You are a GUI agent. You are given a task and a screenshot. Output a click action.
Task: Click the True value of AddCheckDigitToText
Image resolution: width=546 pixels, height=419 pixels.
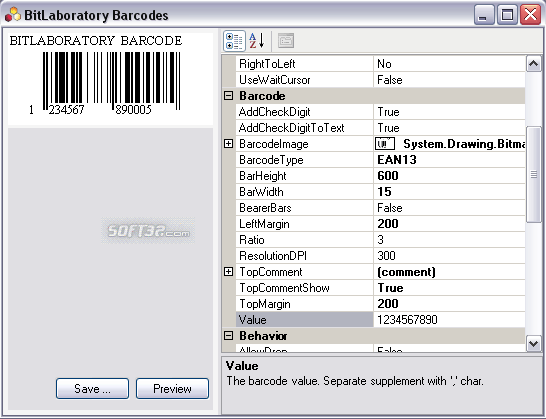point(389,128)
